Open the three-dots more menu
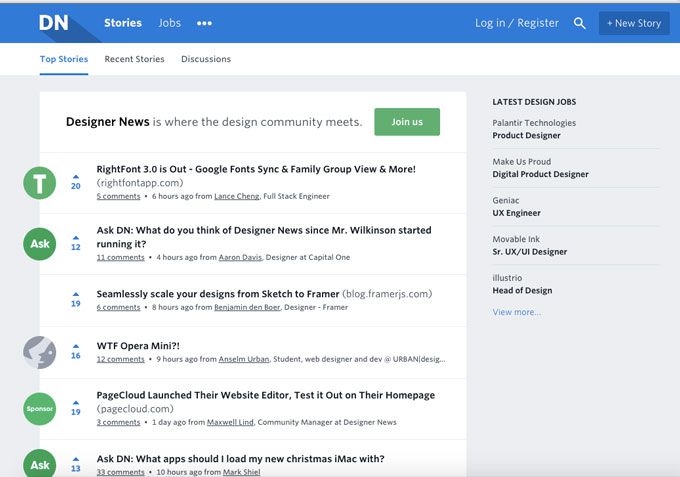This screenshot has height=477, width=680. 204,23
